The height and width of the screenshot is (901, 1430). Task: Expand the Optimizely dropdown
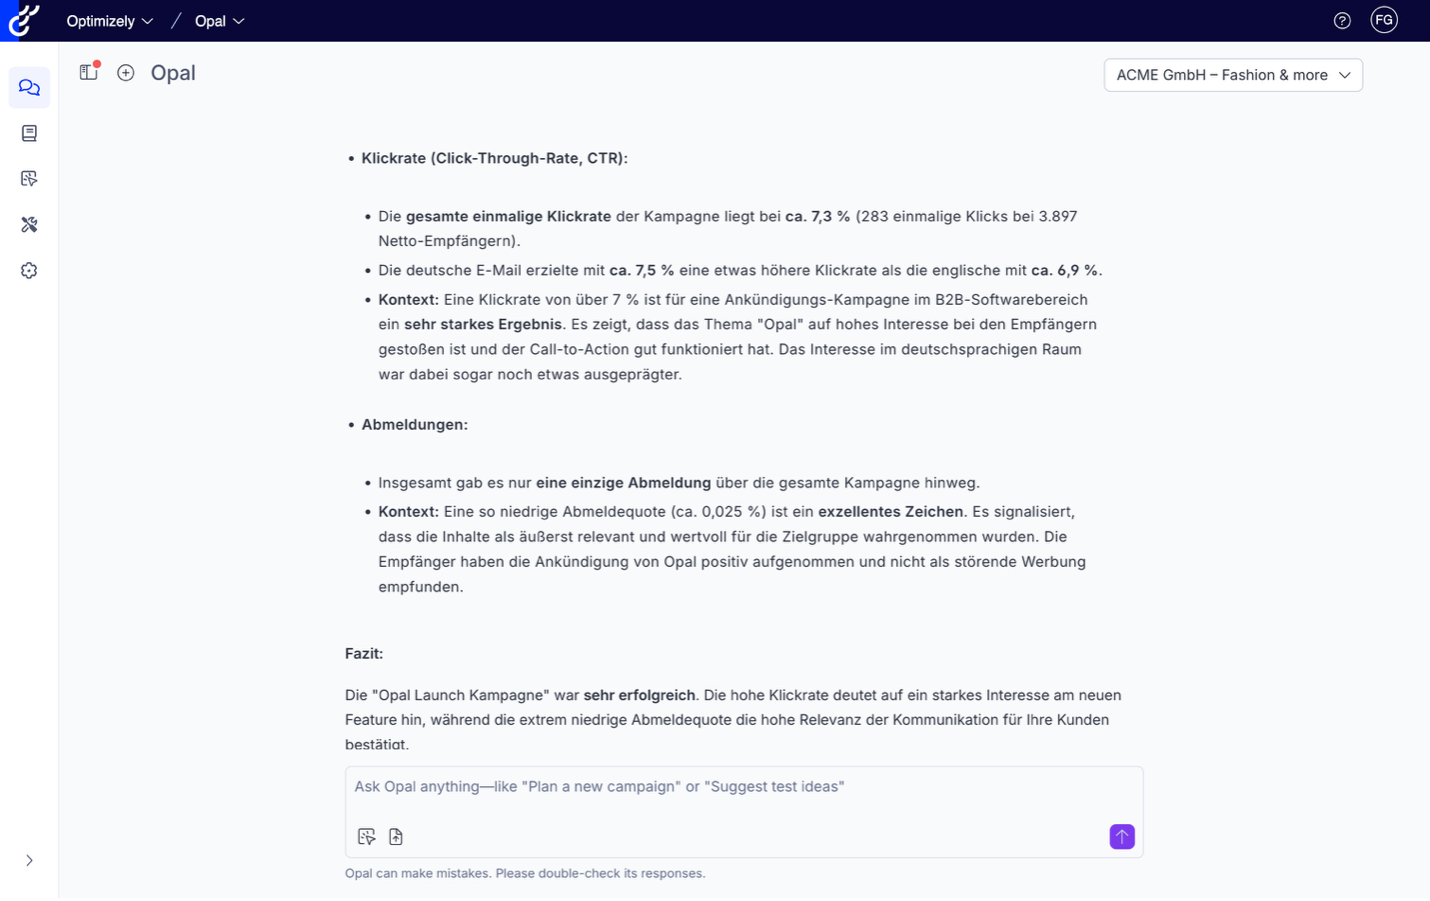click(110, 21)
